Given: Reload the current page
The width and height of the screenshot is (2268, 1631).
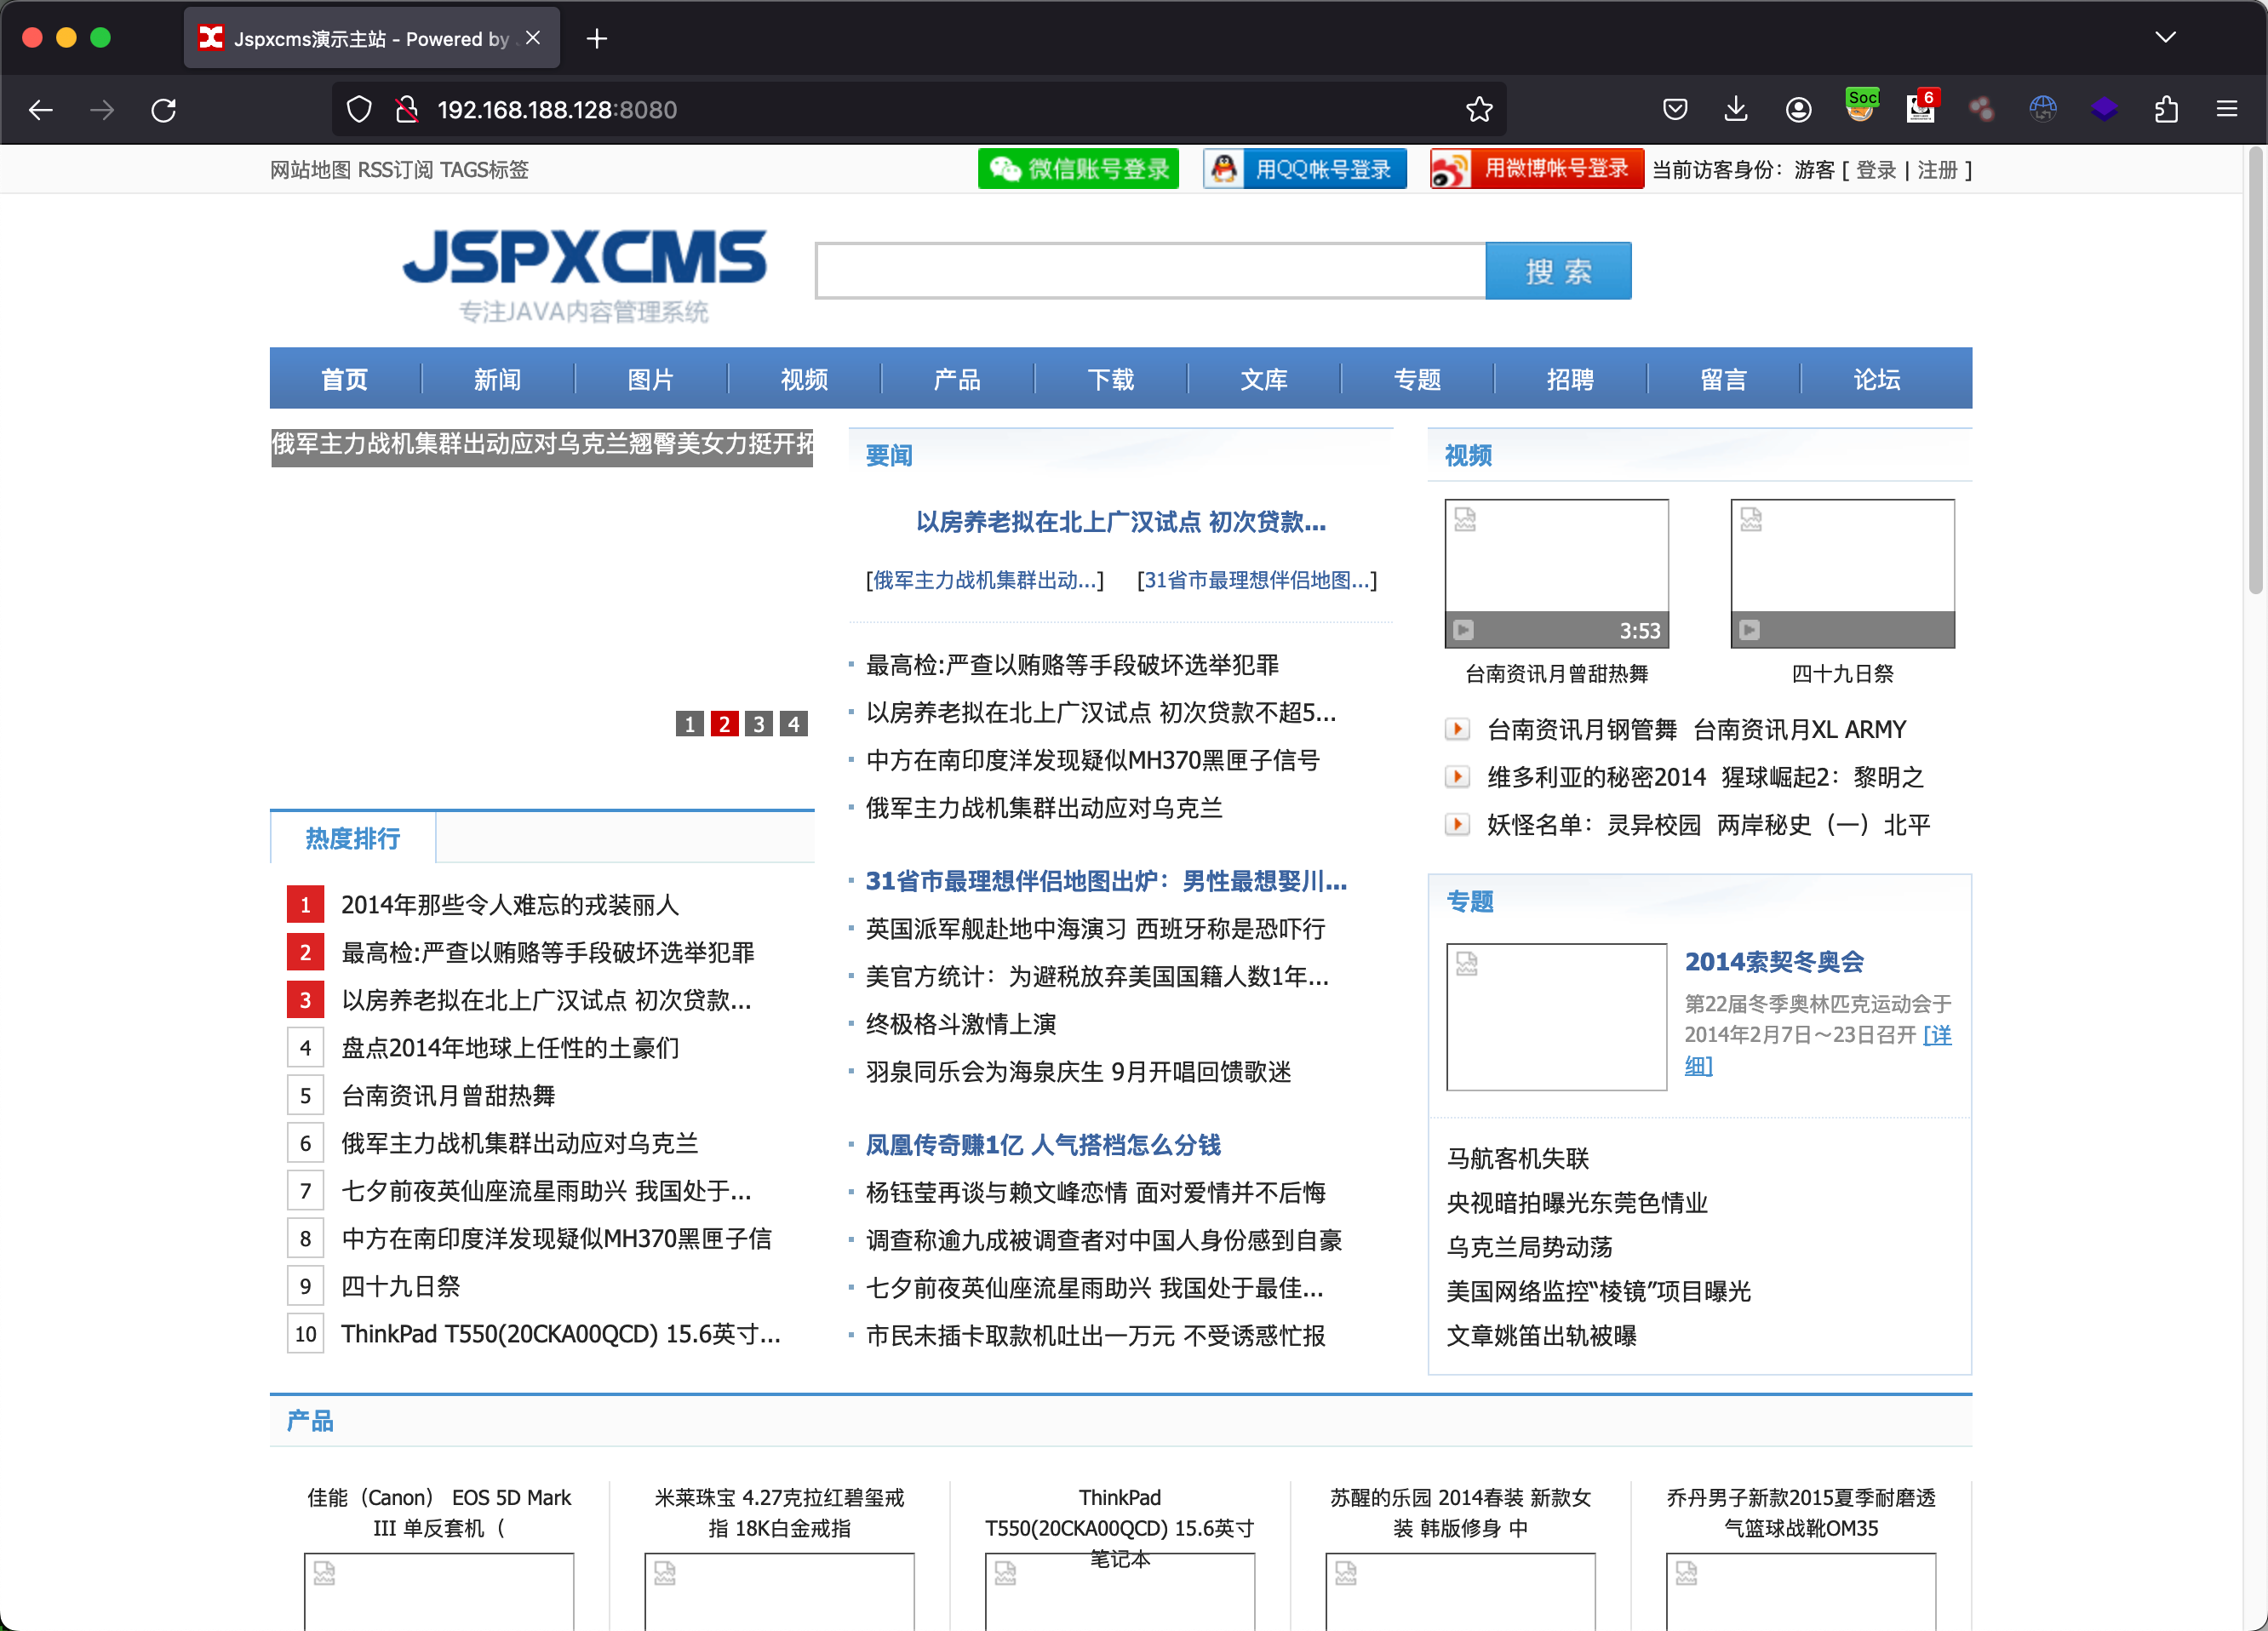Looking at the screenshot, I should 164,109.
